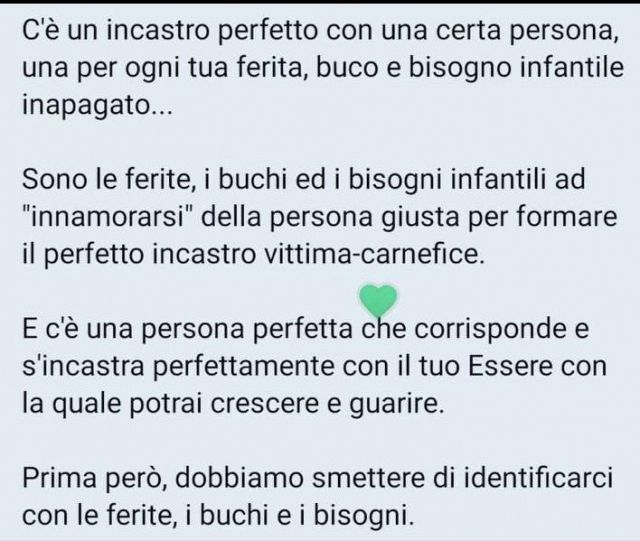Image resolution: width=640 pixels, height=541 pixels.
Task: Tap the line starting "Sono le ferite"
Action: tap(304, 179)
